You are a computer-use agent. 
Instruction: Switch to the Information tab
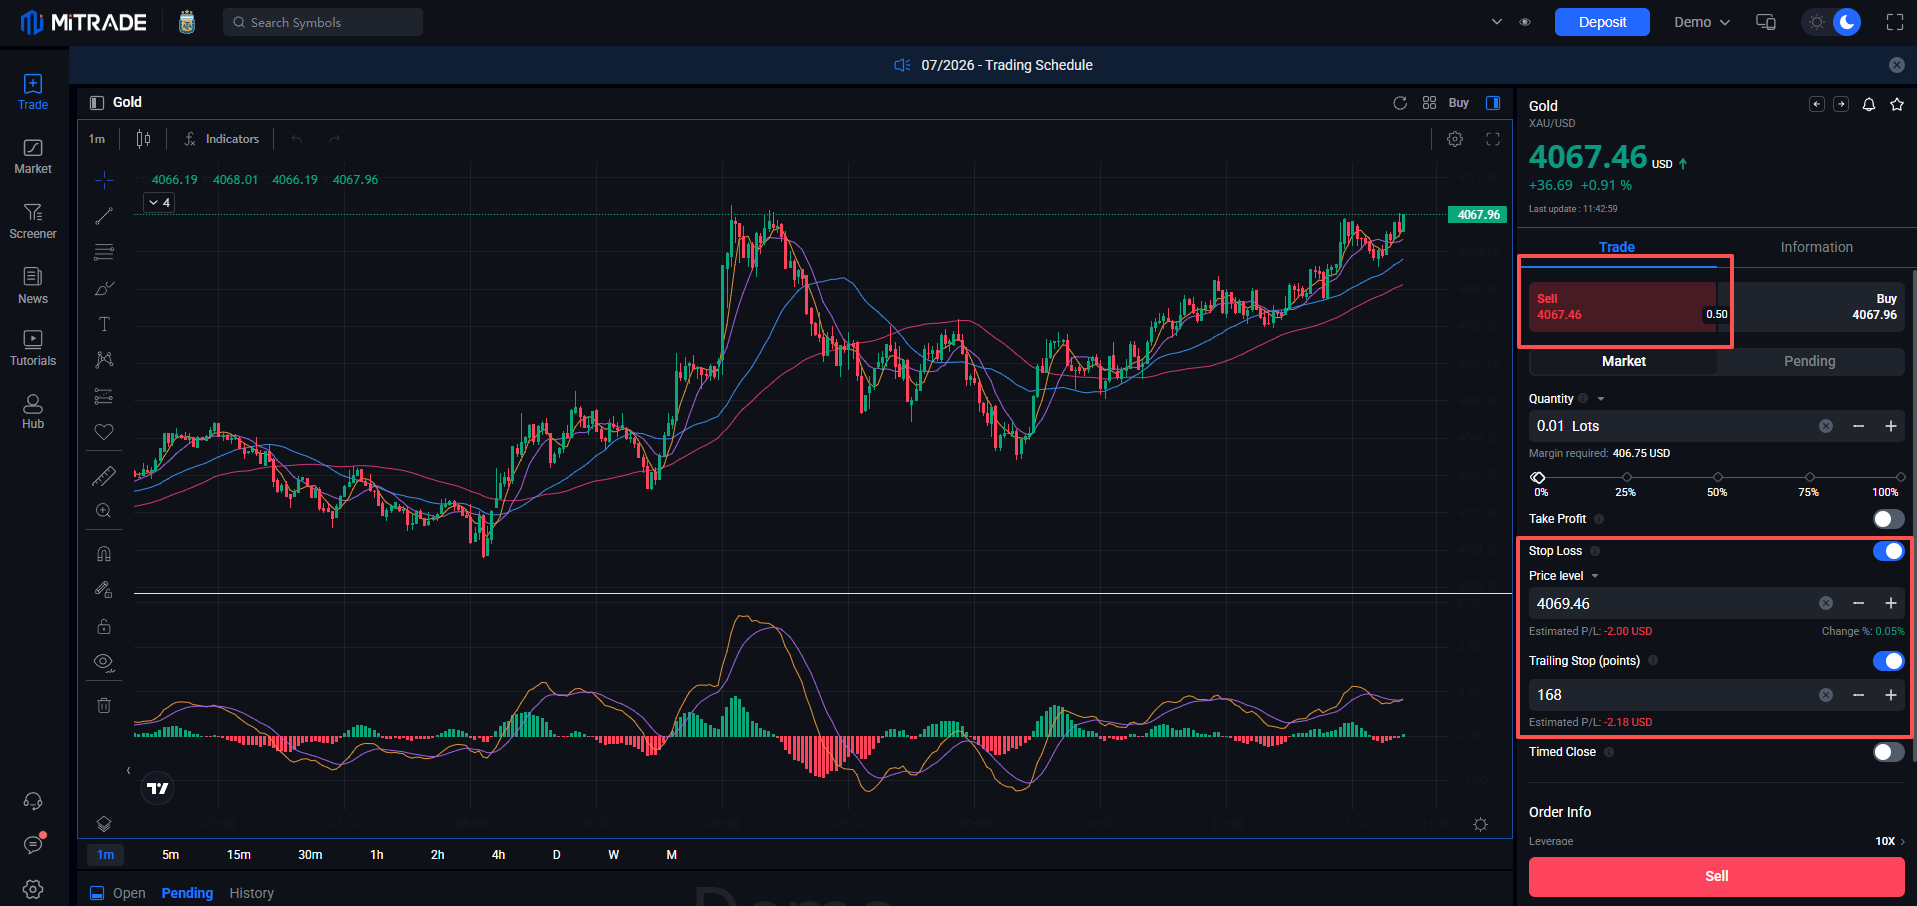(x=1816, y=247)
